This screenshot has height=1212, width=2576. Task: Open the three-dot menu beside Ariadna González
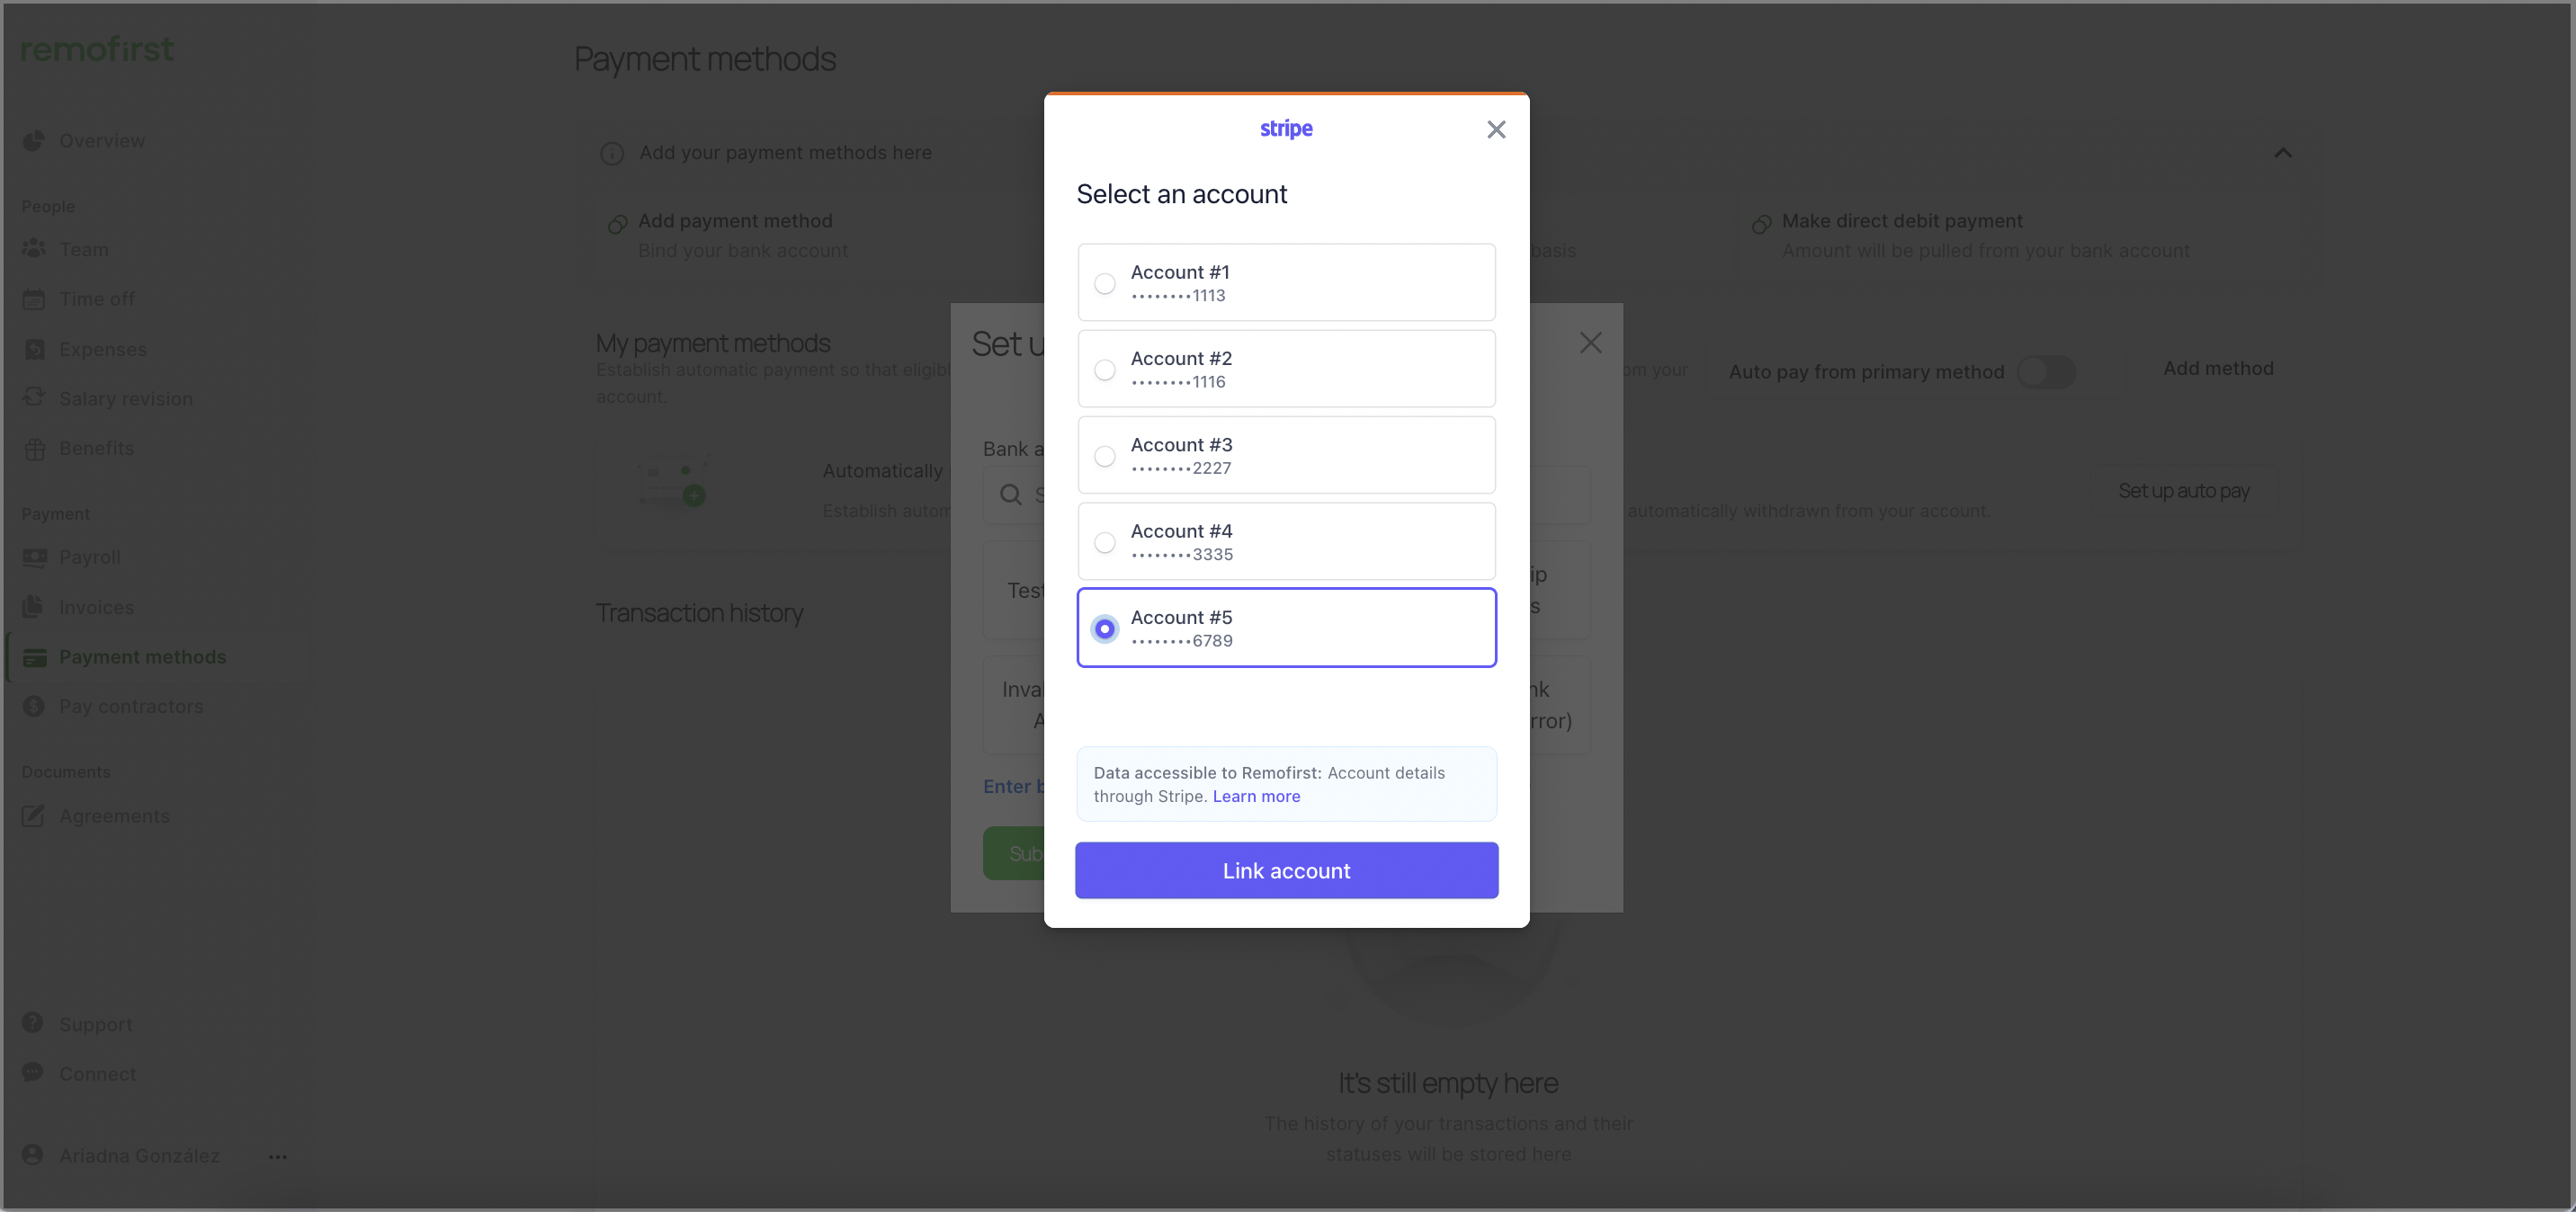pyautogui.click(x=277, y=1156)
